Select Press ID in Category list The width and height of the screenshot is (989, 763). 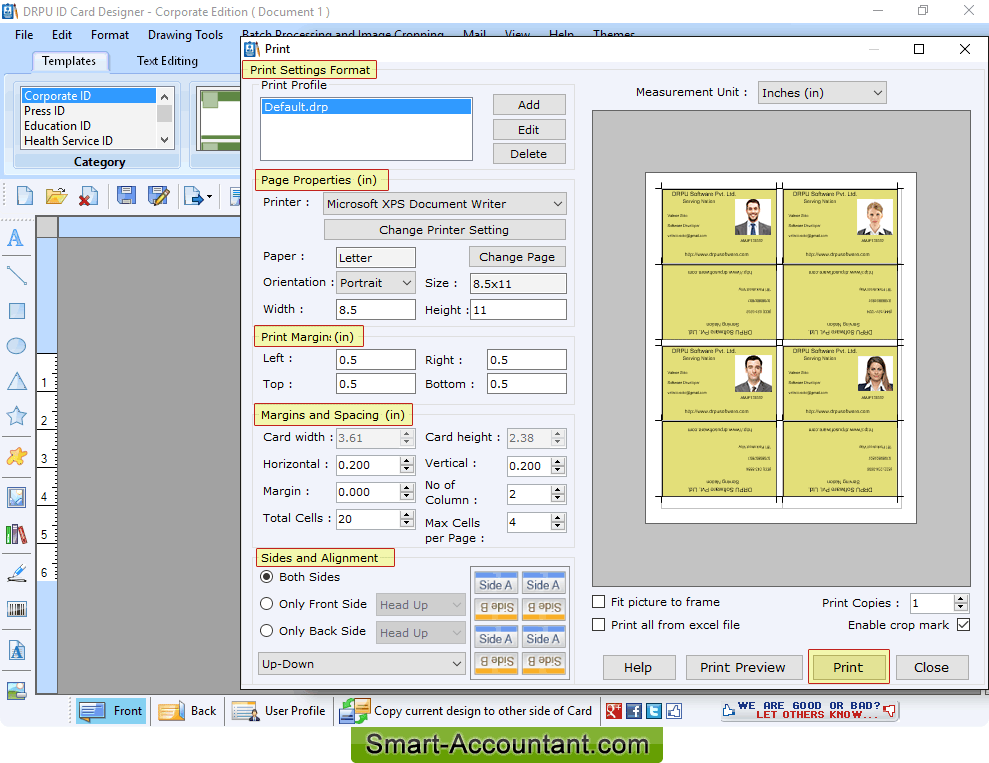click(88, 111)
